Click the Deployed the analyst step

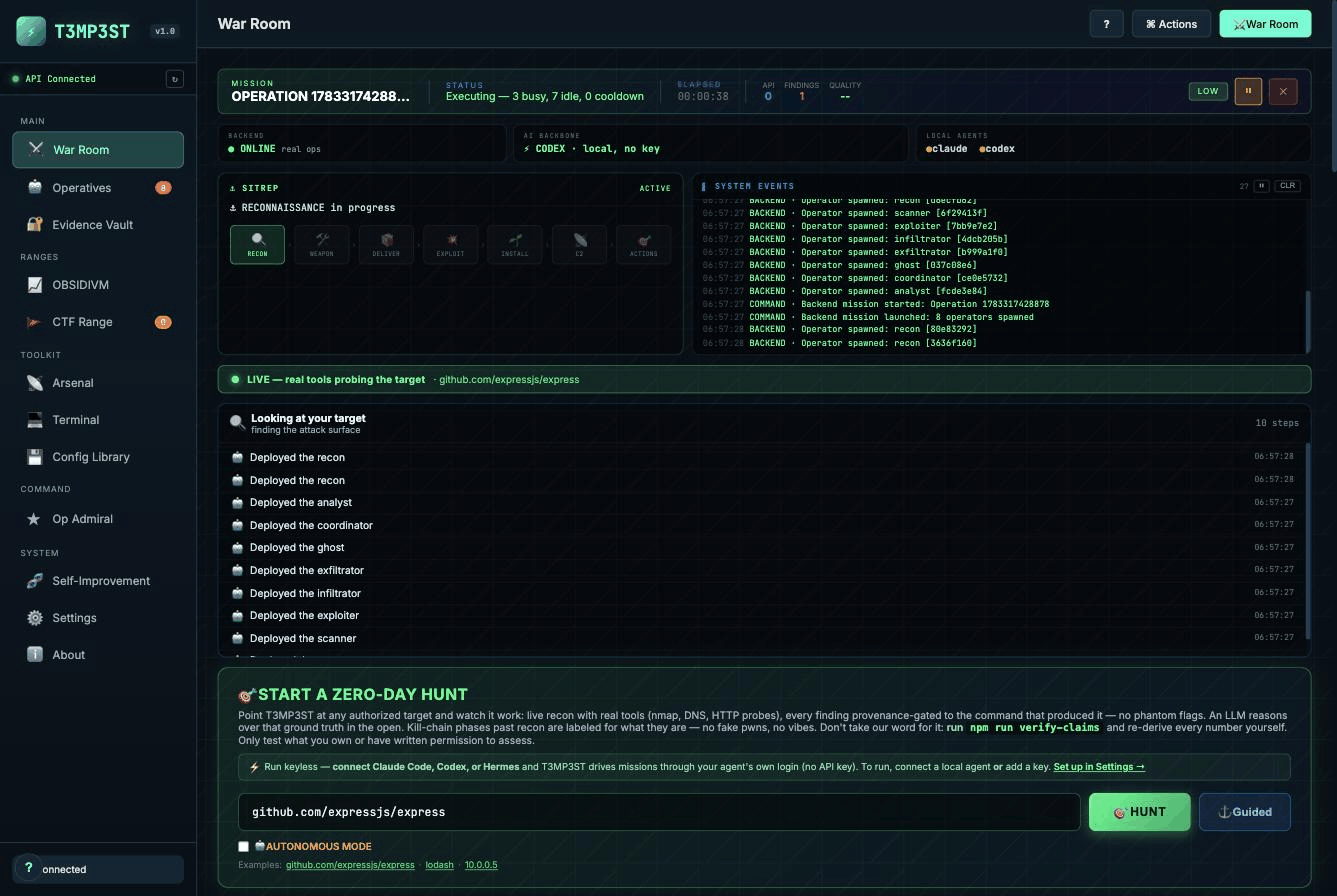click(764, 503)
